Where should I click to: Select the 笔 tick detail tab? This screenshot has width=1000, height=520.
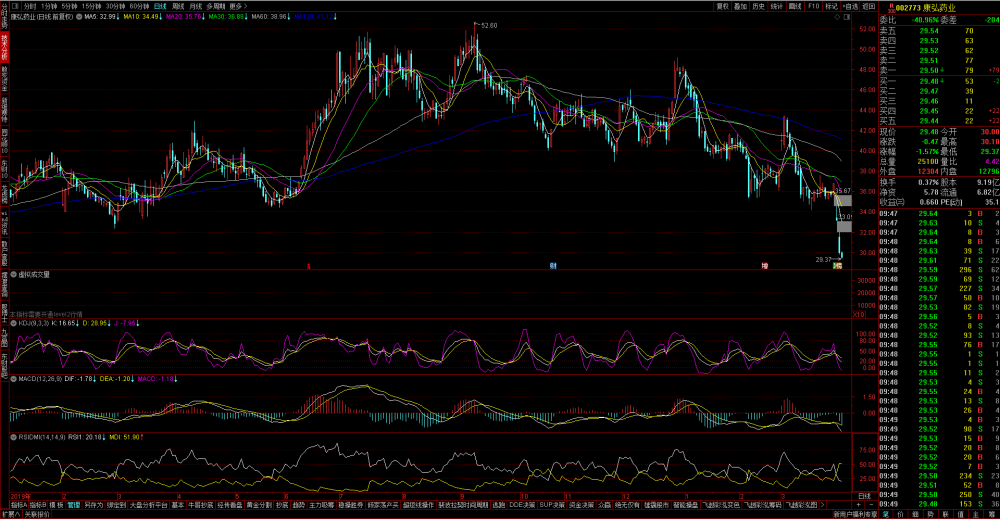coord(886,514)
